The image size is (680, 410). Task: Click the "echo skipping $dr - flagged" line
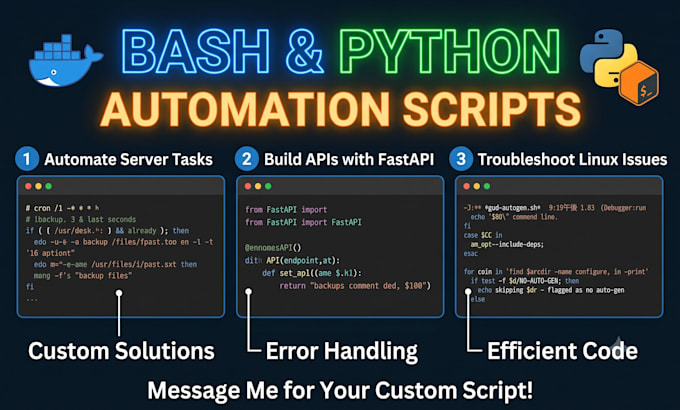(x=551, y=290)
